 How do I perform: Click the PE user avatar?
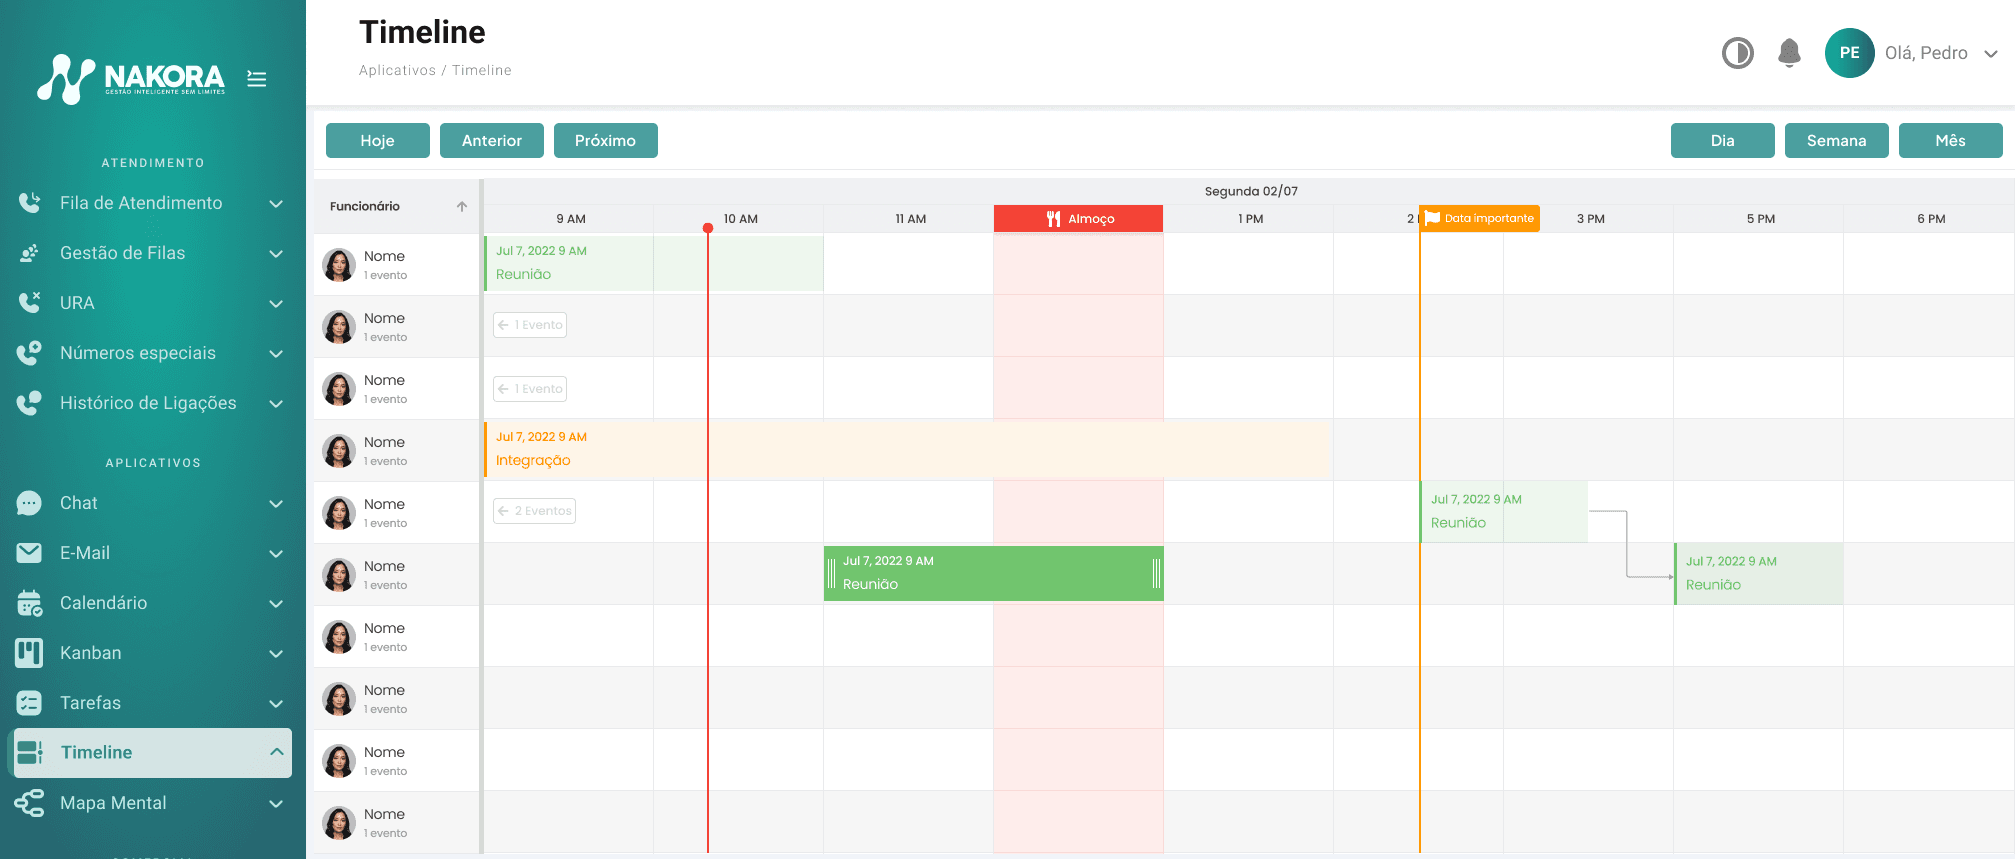1850,53
